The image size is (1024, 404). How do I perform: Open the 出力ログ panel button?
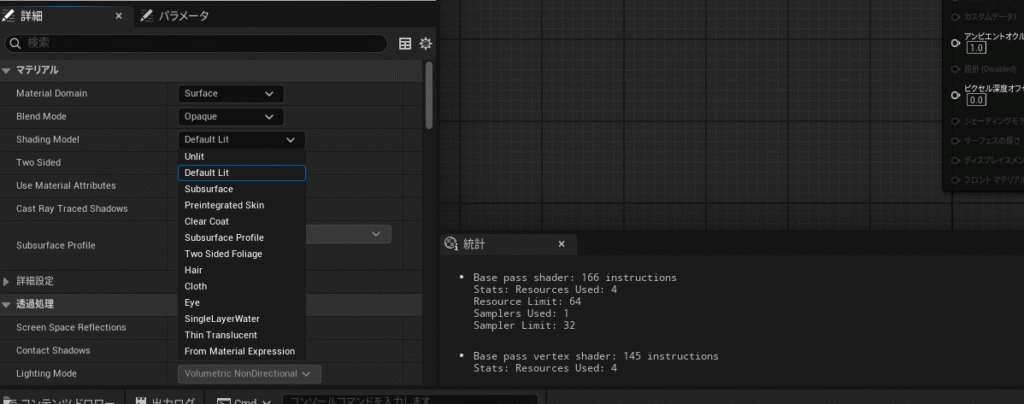(166, 399)
